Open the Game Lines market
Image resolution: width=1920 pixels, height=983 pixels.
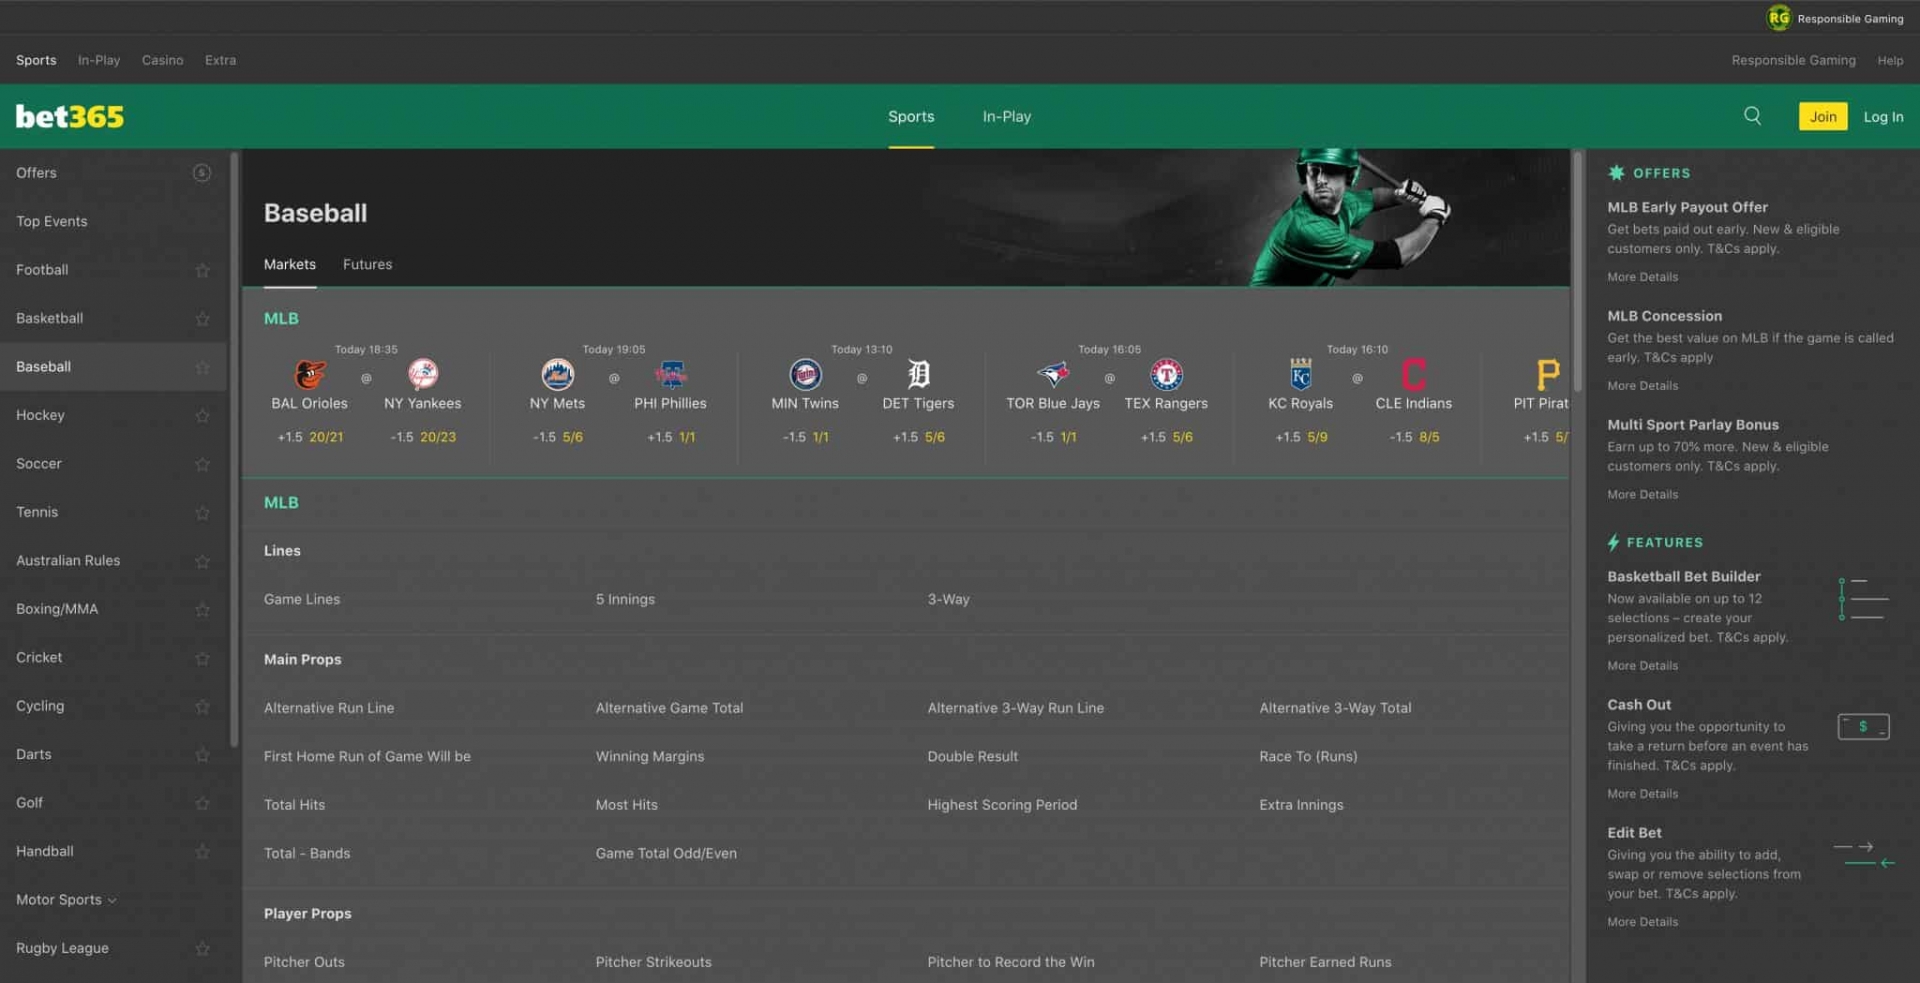tap(302, 599)
